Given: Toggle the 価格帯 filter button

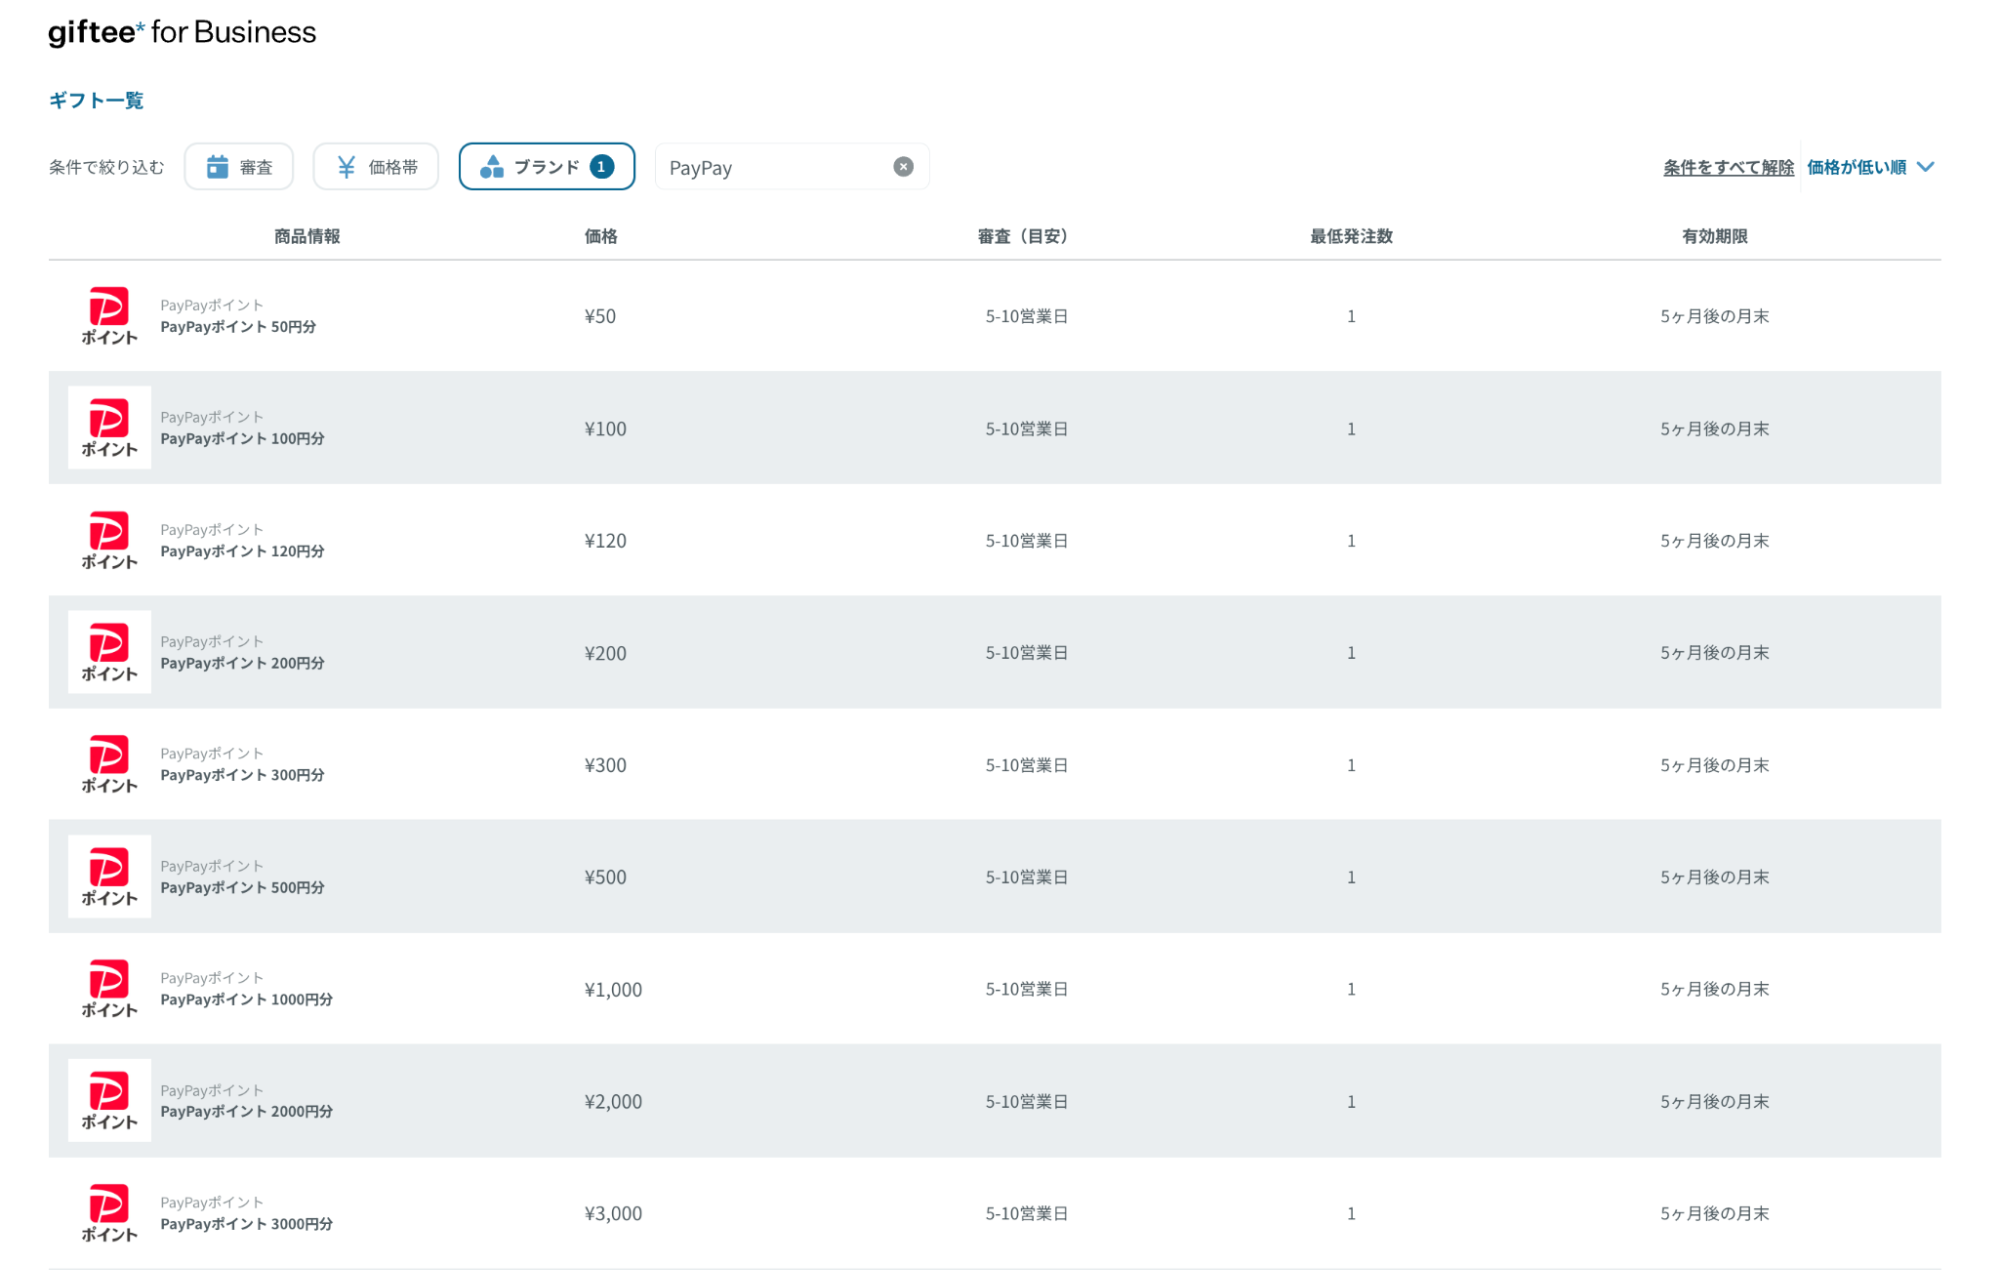Looking at the screenshot, I should [376, 166].
